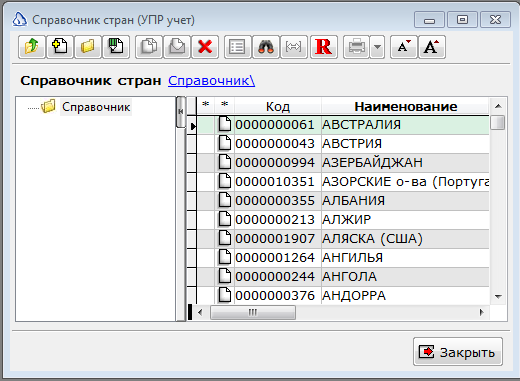Click the printer icon

(x=356, y=47)
